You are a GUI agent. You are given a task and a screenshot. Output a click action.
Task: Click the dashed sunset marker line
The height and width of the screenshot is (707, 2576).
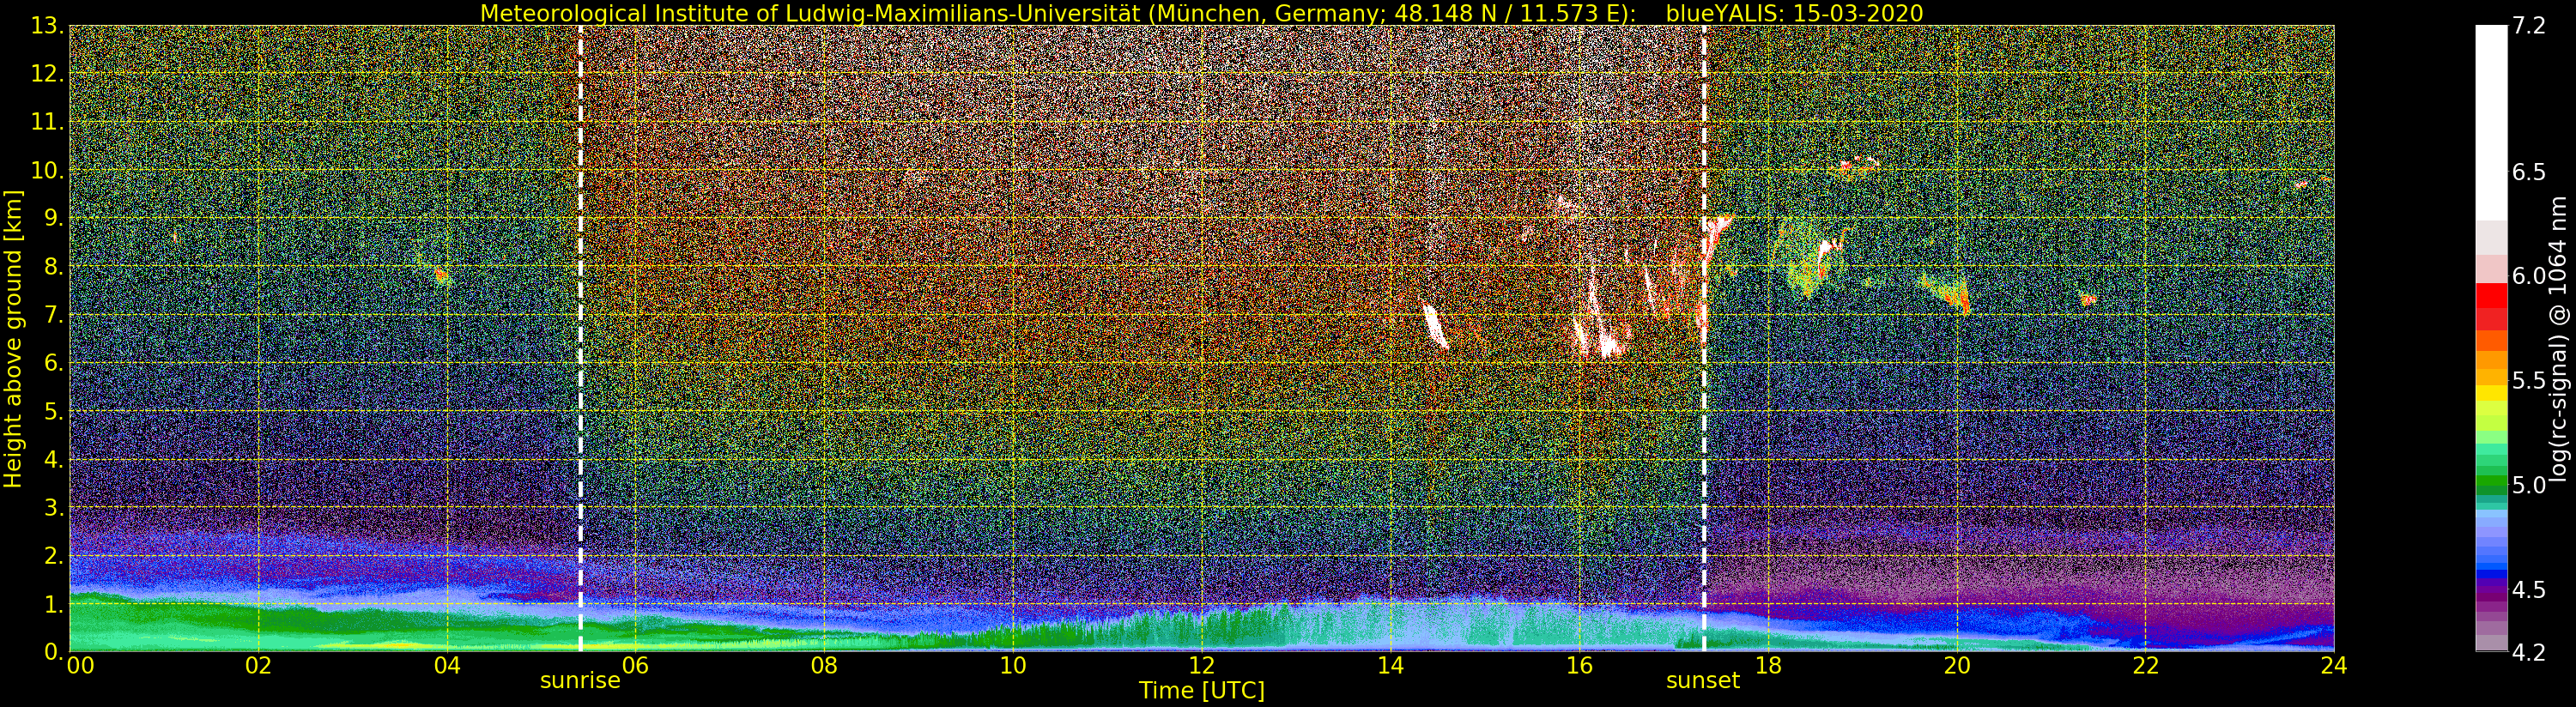pyautogui.click(x=1704, y=338)
